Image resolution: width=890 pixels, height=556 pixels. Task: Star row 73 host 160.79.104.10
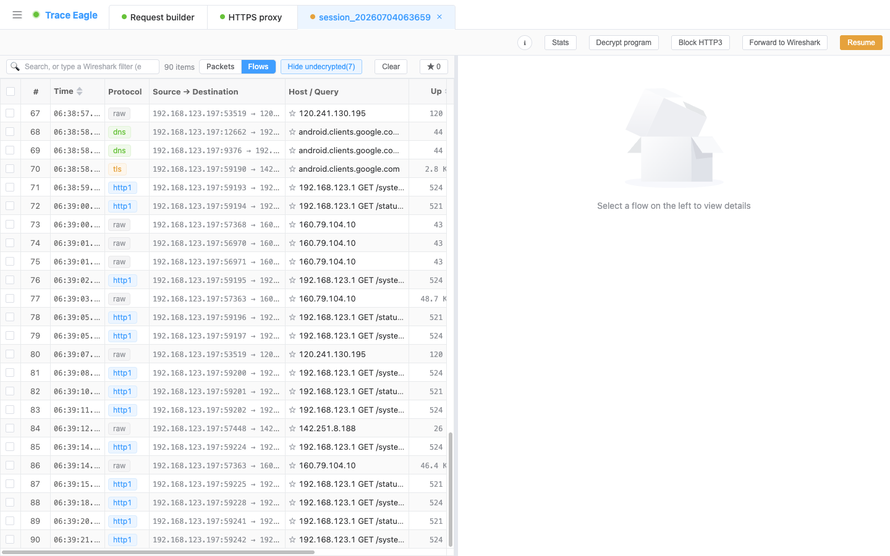tap(292, 225)
